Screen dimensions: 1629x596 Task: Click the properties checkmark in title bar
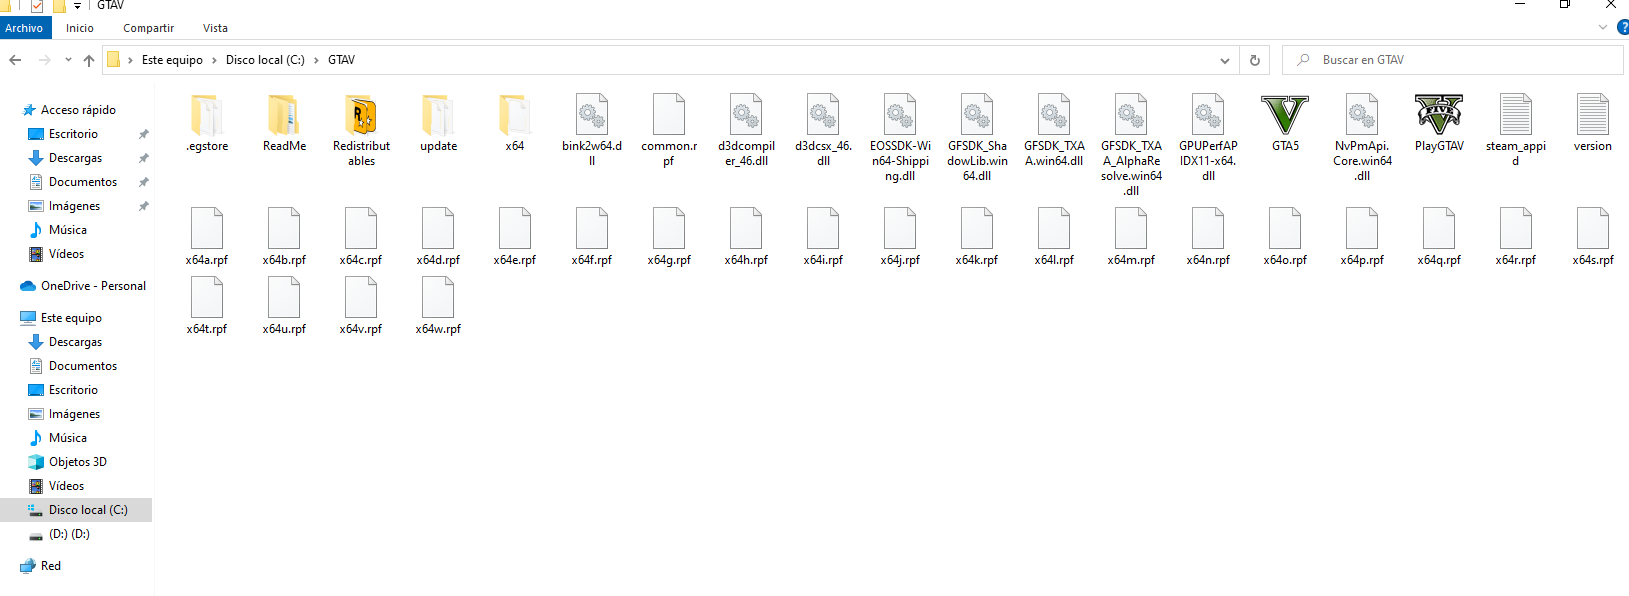pos(36,6)
